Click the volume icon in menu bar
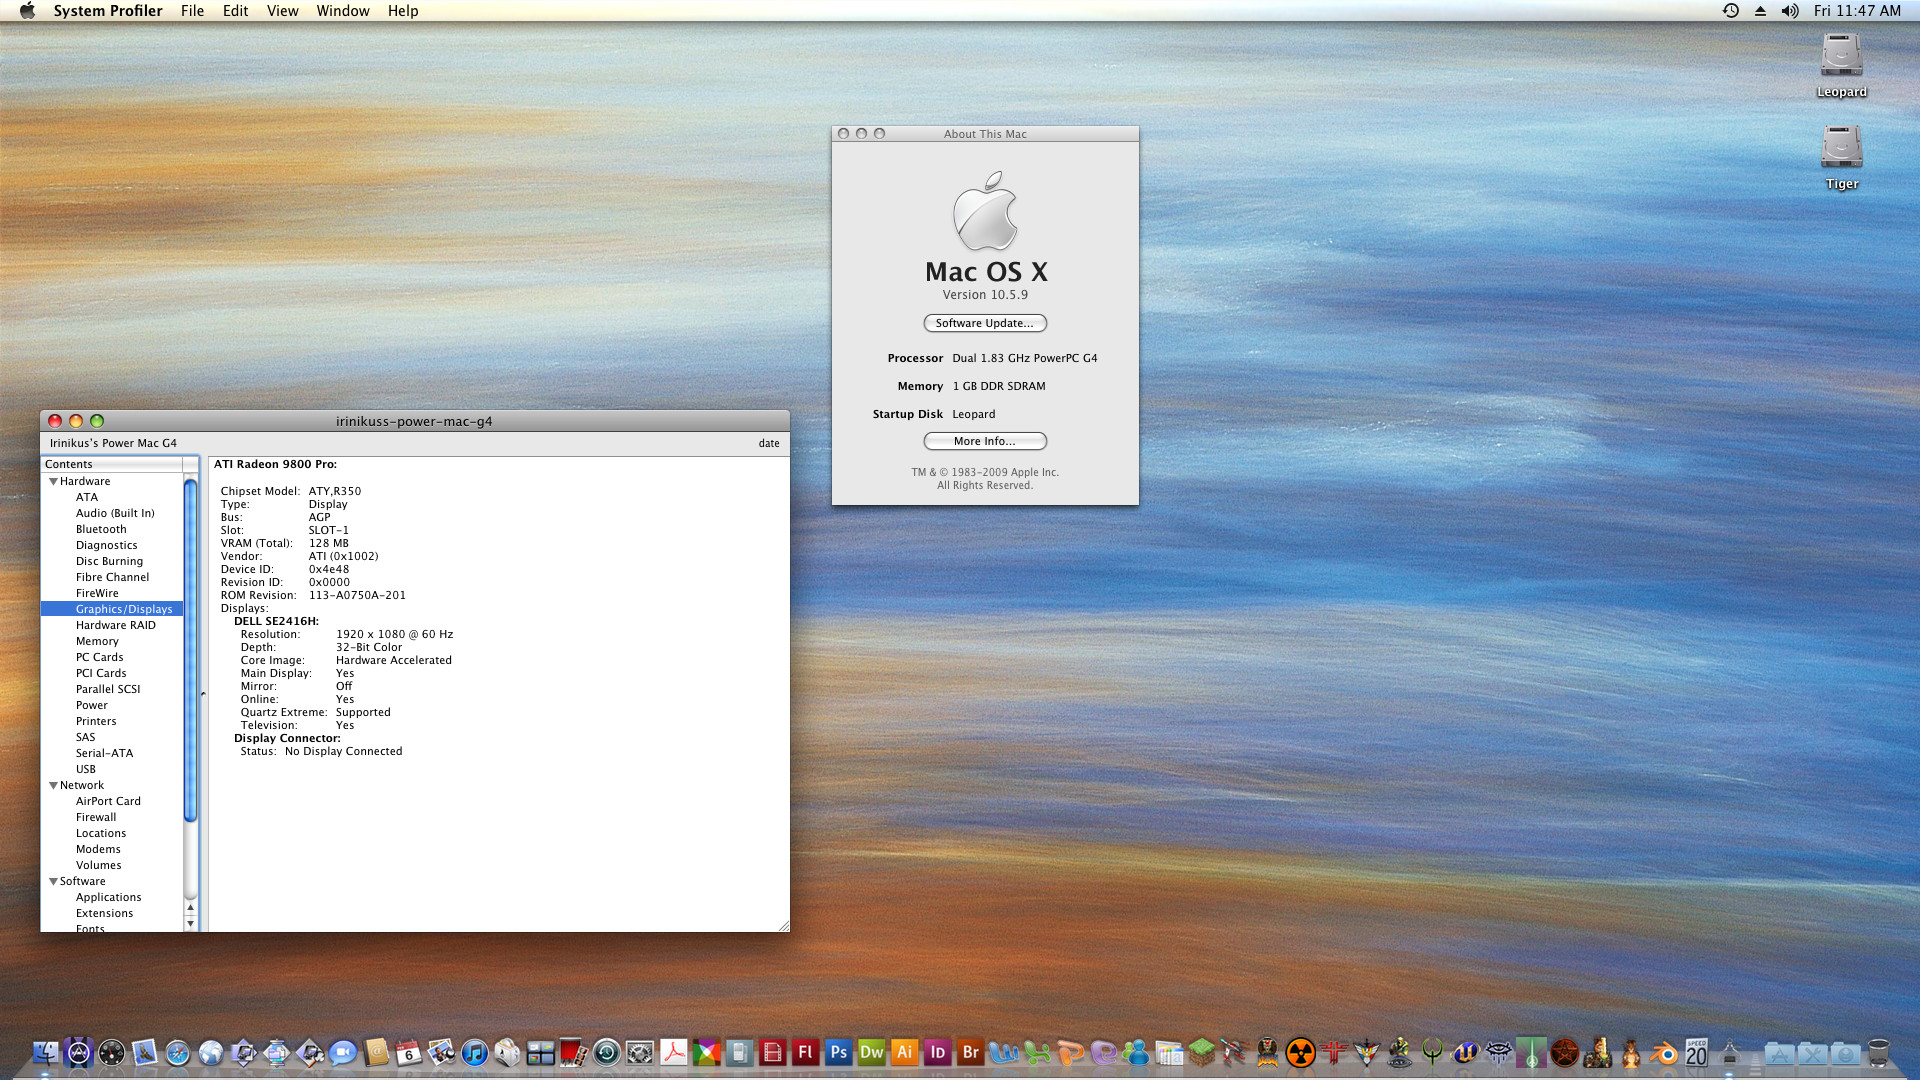Screen dimensions: 1920x1080 (x=1790, y=11)
